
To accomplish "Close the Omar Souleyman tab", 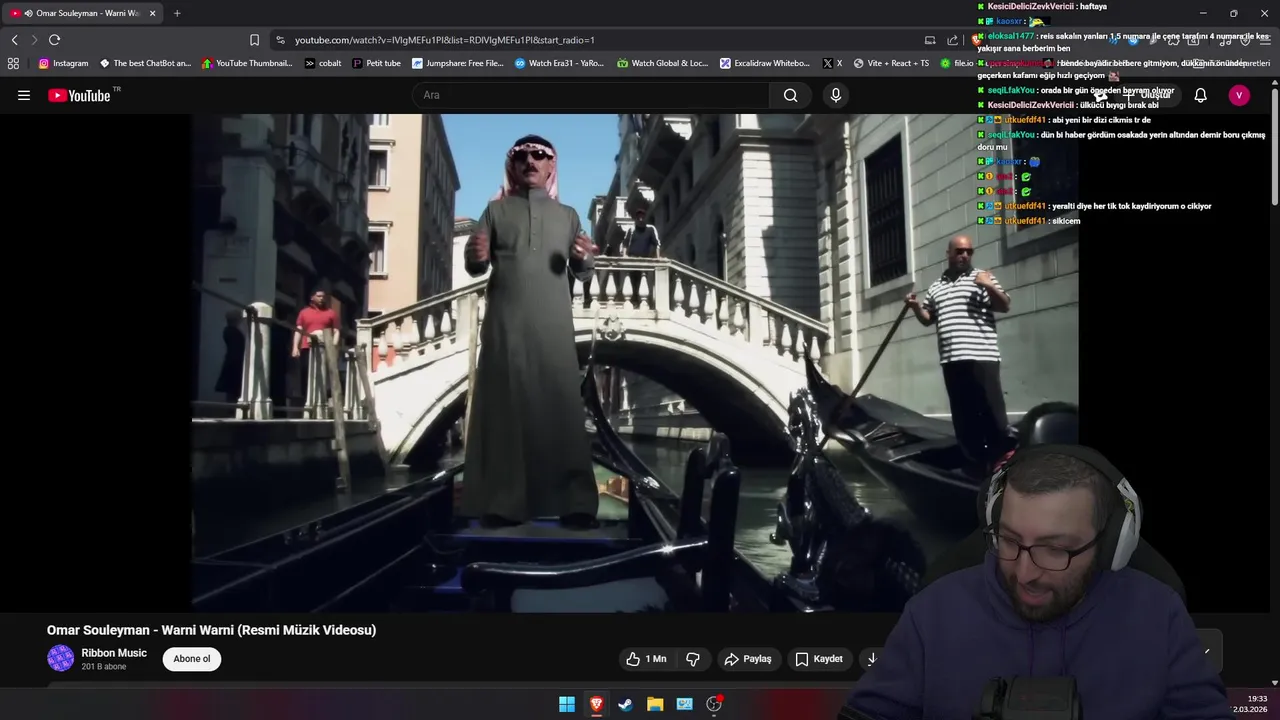I will point(152,13).
